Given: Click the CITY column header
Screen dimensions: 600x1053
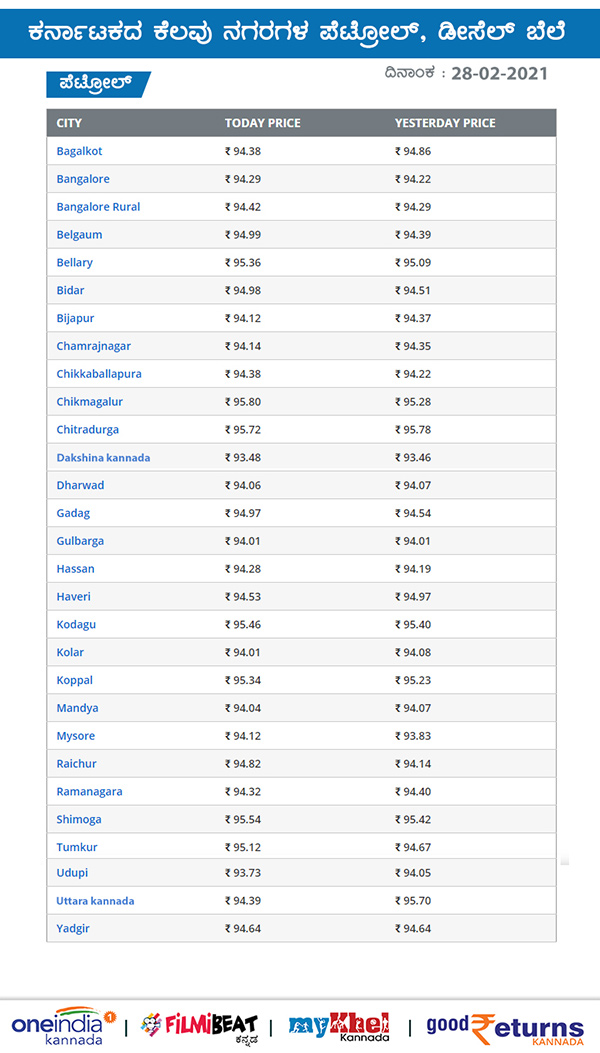Looking at the screenshot, I should click(69, 124).
